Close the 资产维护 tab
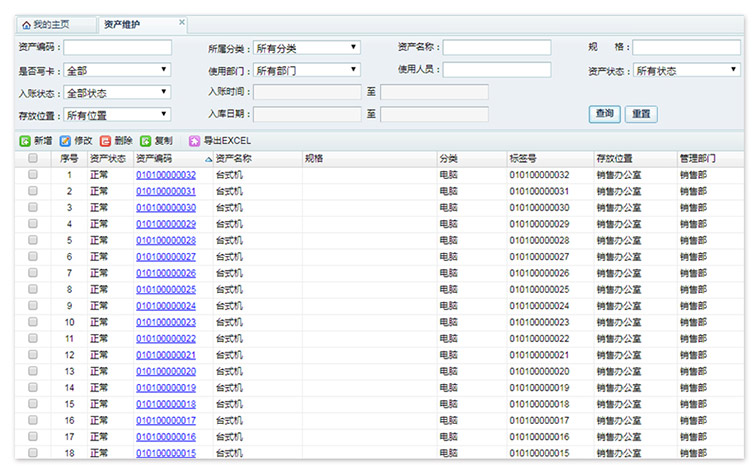 pos(182,22)
